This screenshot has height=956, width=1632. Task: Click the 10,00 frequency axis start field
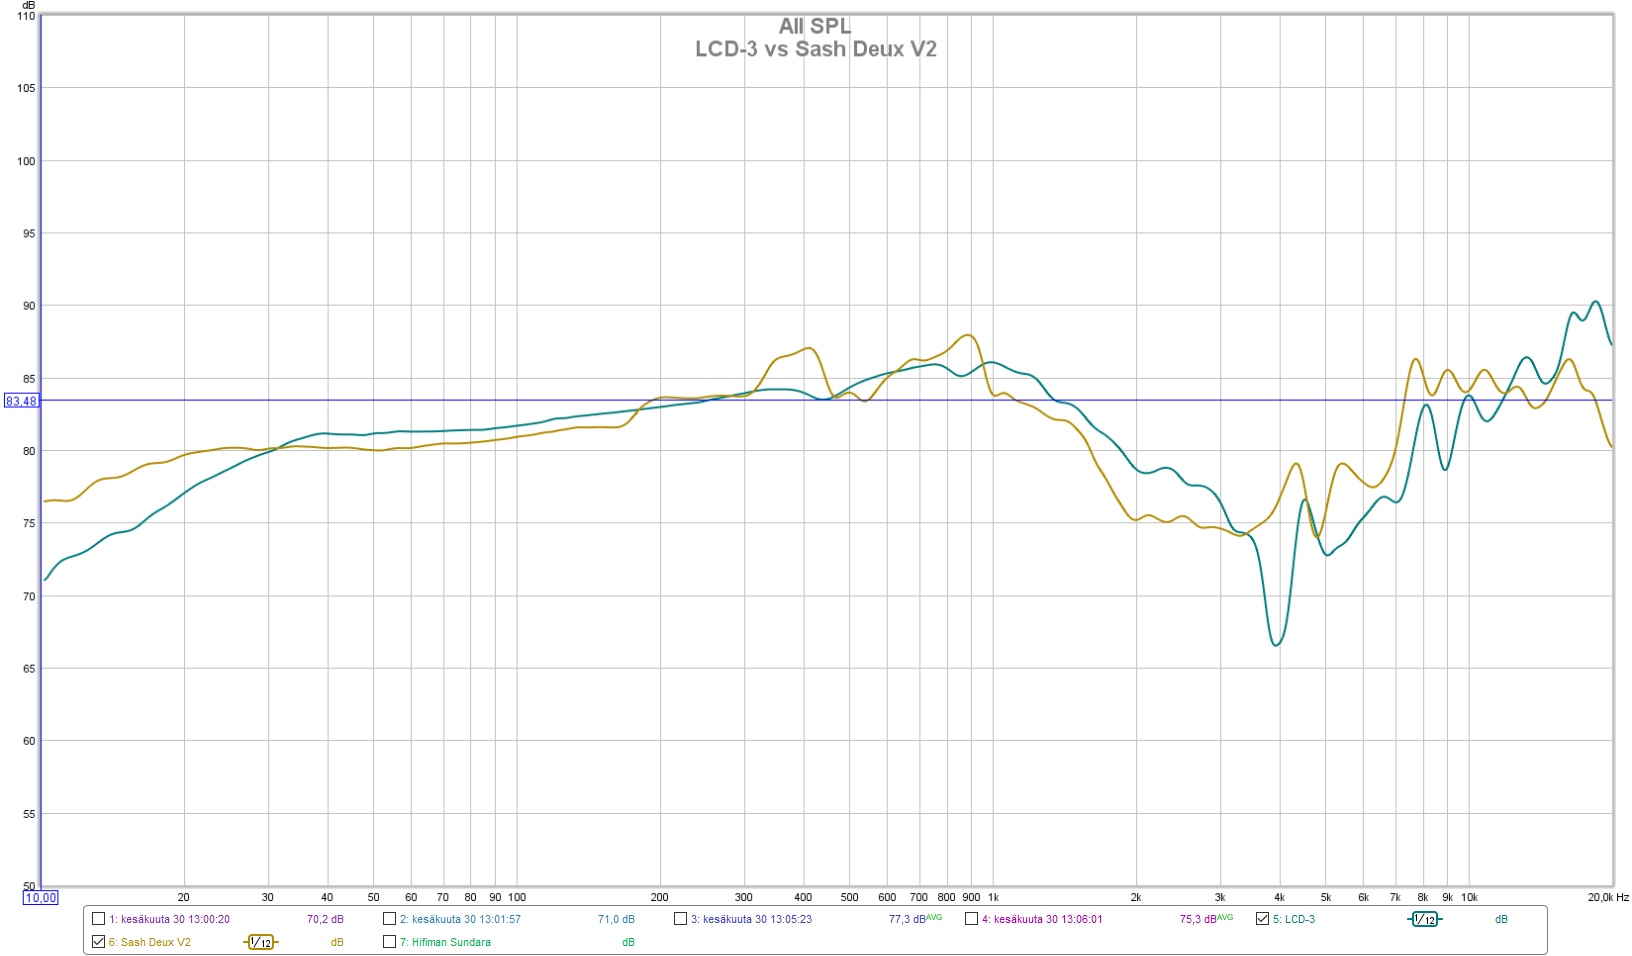(x=41, y=898)
